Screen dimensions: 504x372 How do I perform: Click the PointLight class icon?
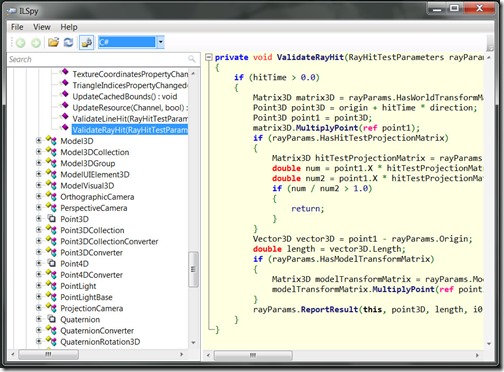click(51, 286)
